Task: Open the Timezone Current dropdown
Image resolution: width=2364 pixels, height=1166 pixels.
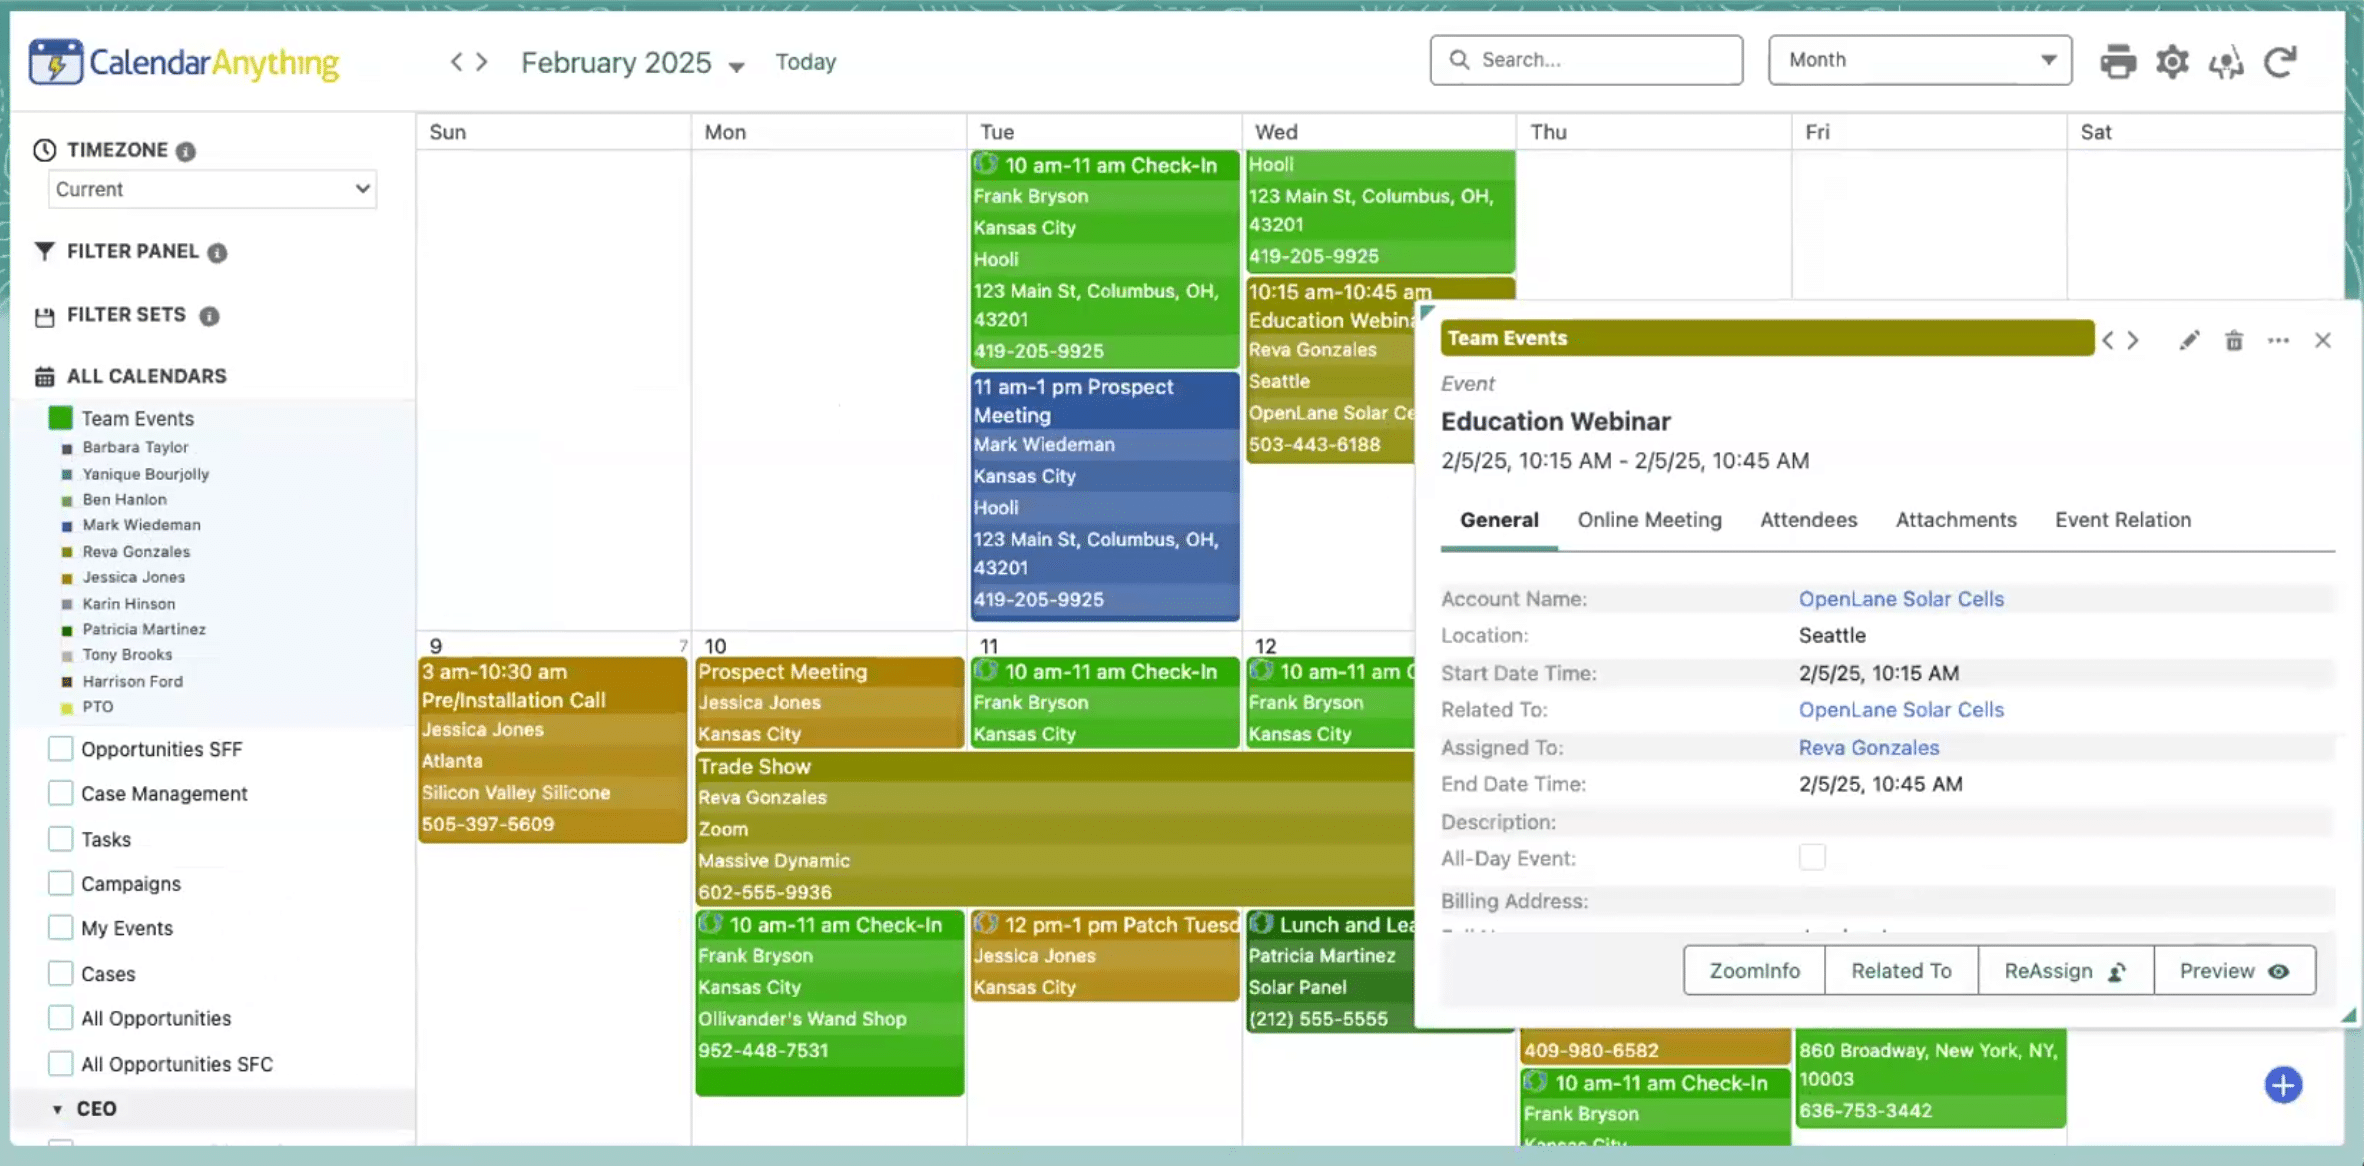Action: click(x=212, y=189)
